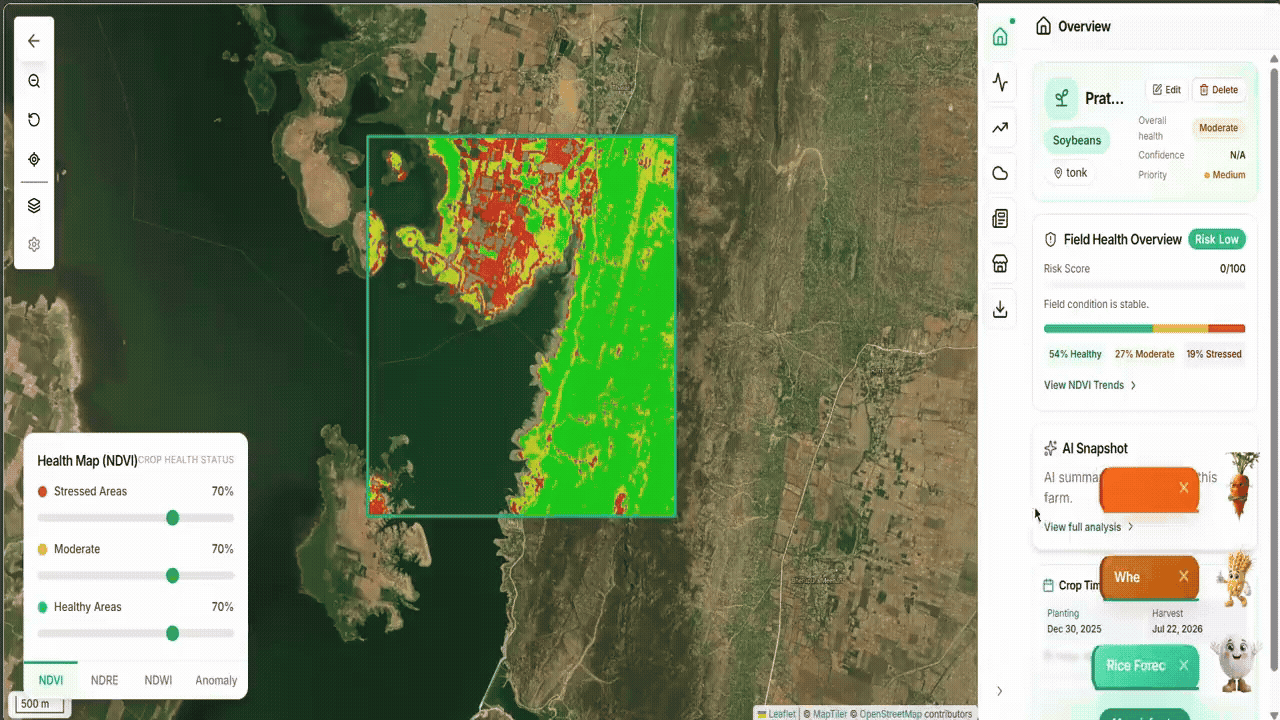The width and height of the screenshot is (1280, 720).
Task: Click the Risk Low badge
Action: 1216,239
